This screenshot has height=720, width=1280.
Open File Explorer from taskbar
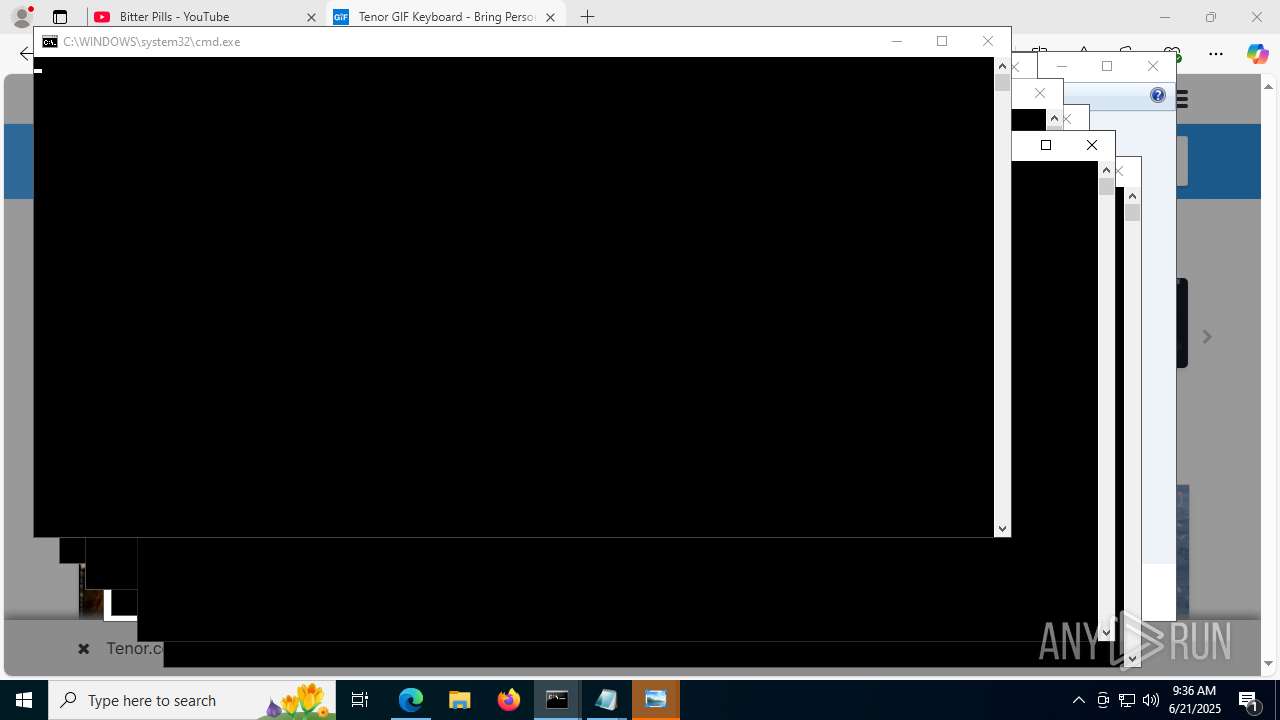(460, 700)
